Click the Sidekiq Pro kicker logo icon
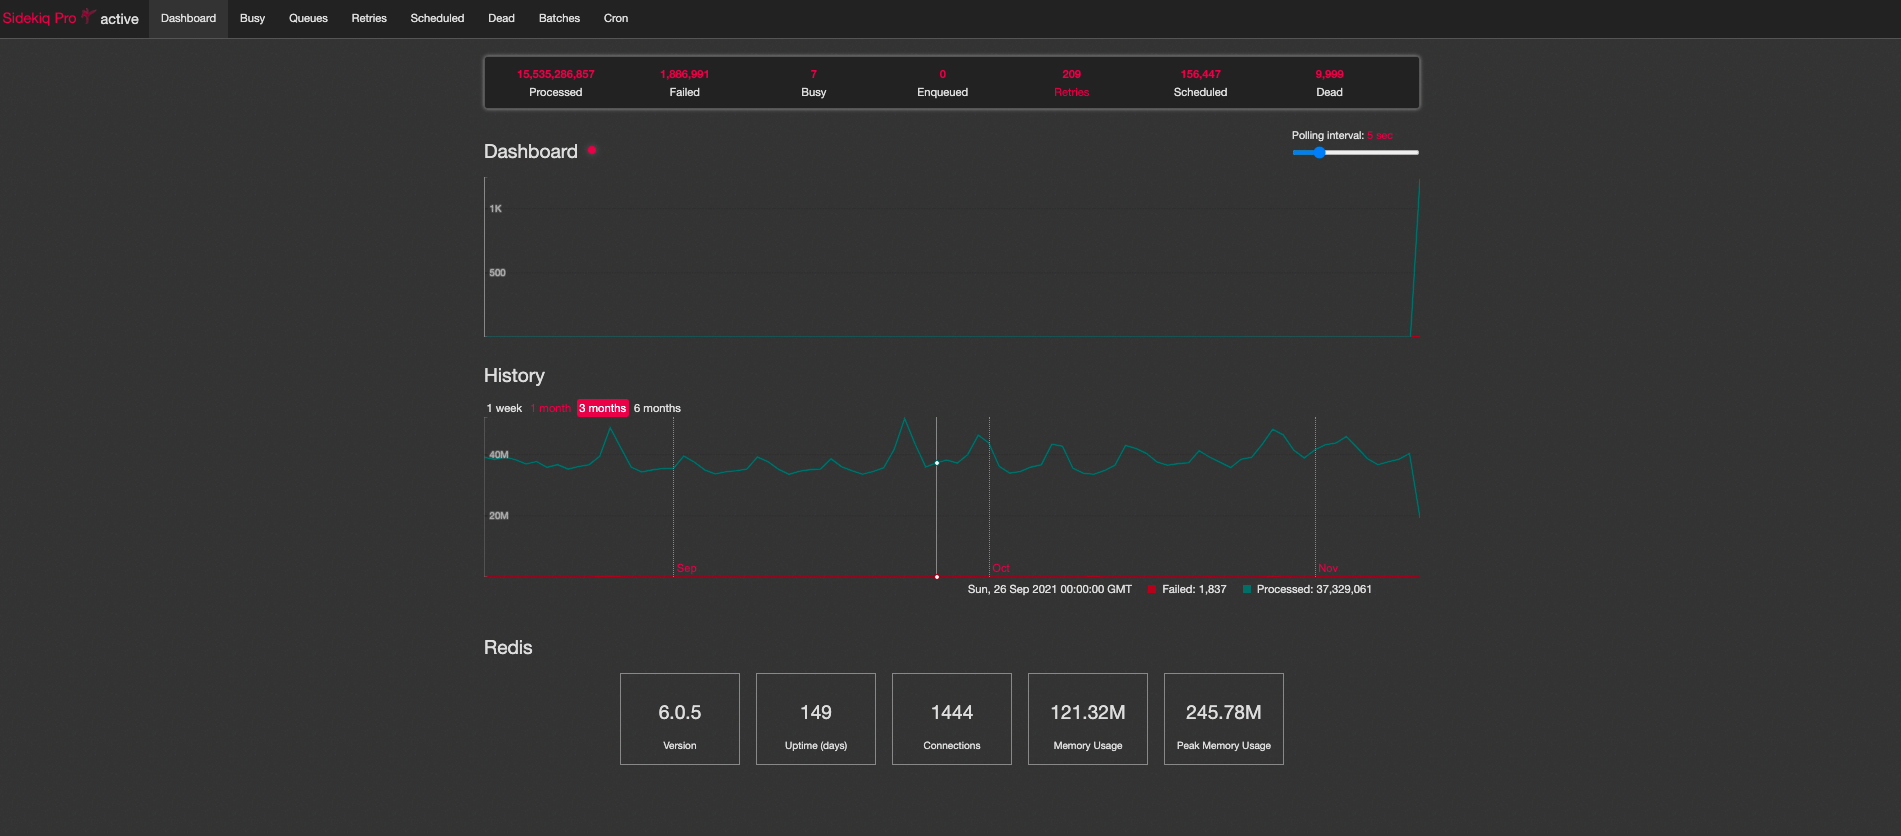This screenshot has width=1901, height=836. [x=88, y=16]
